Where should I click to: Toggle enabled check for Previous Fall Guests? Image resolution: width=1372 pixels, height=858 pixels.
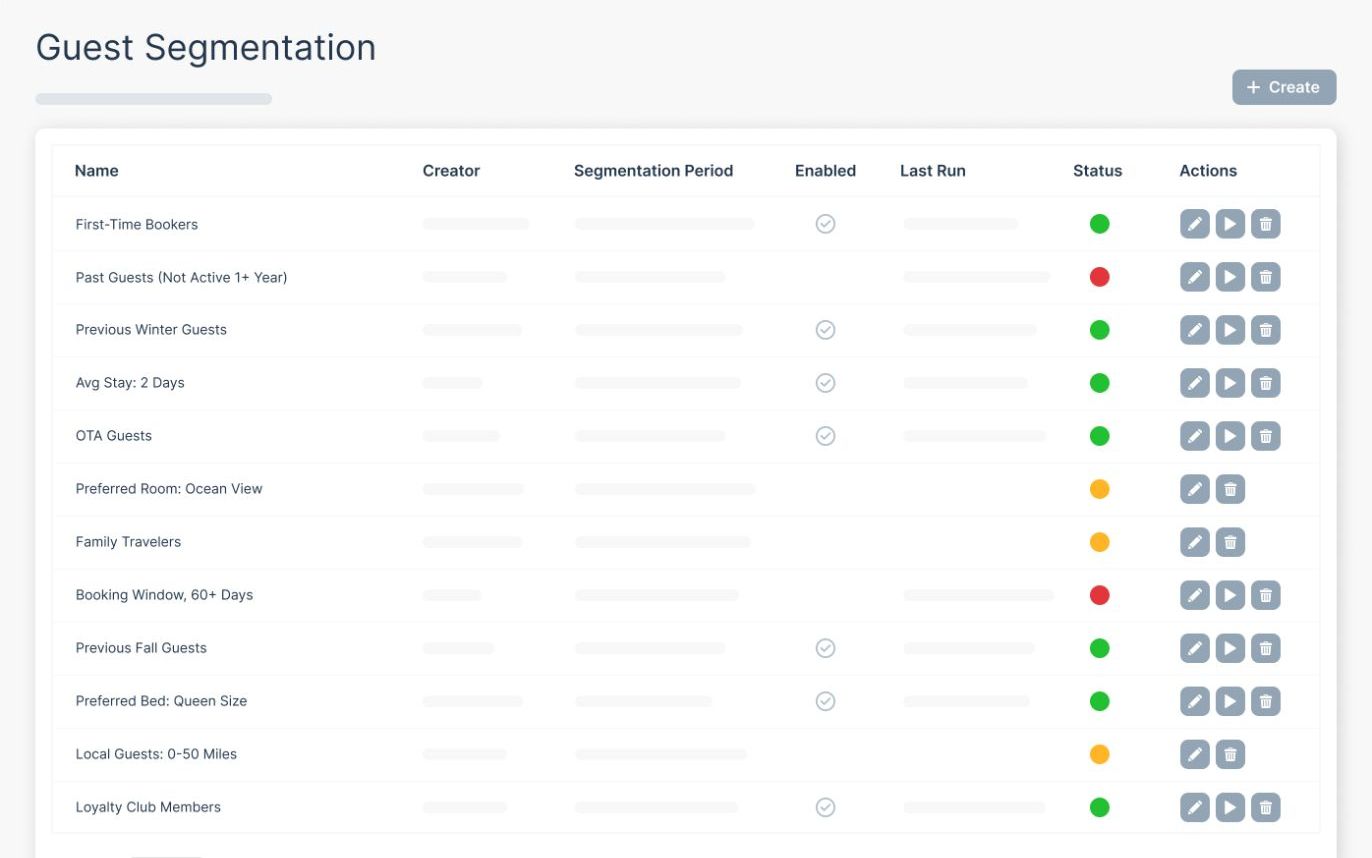click(825, 648)
